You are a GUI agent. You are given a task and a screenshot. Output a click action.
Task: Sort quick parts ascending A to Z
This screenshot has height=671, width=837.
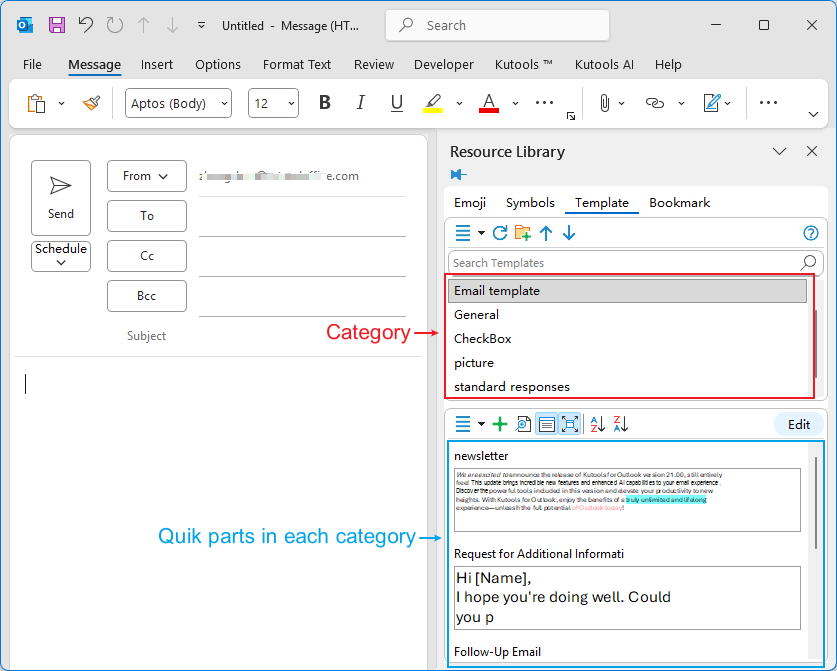coord(597,424)
